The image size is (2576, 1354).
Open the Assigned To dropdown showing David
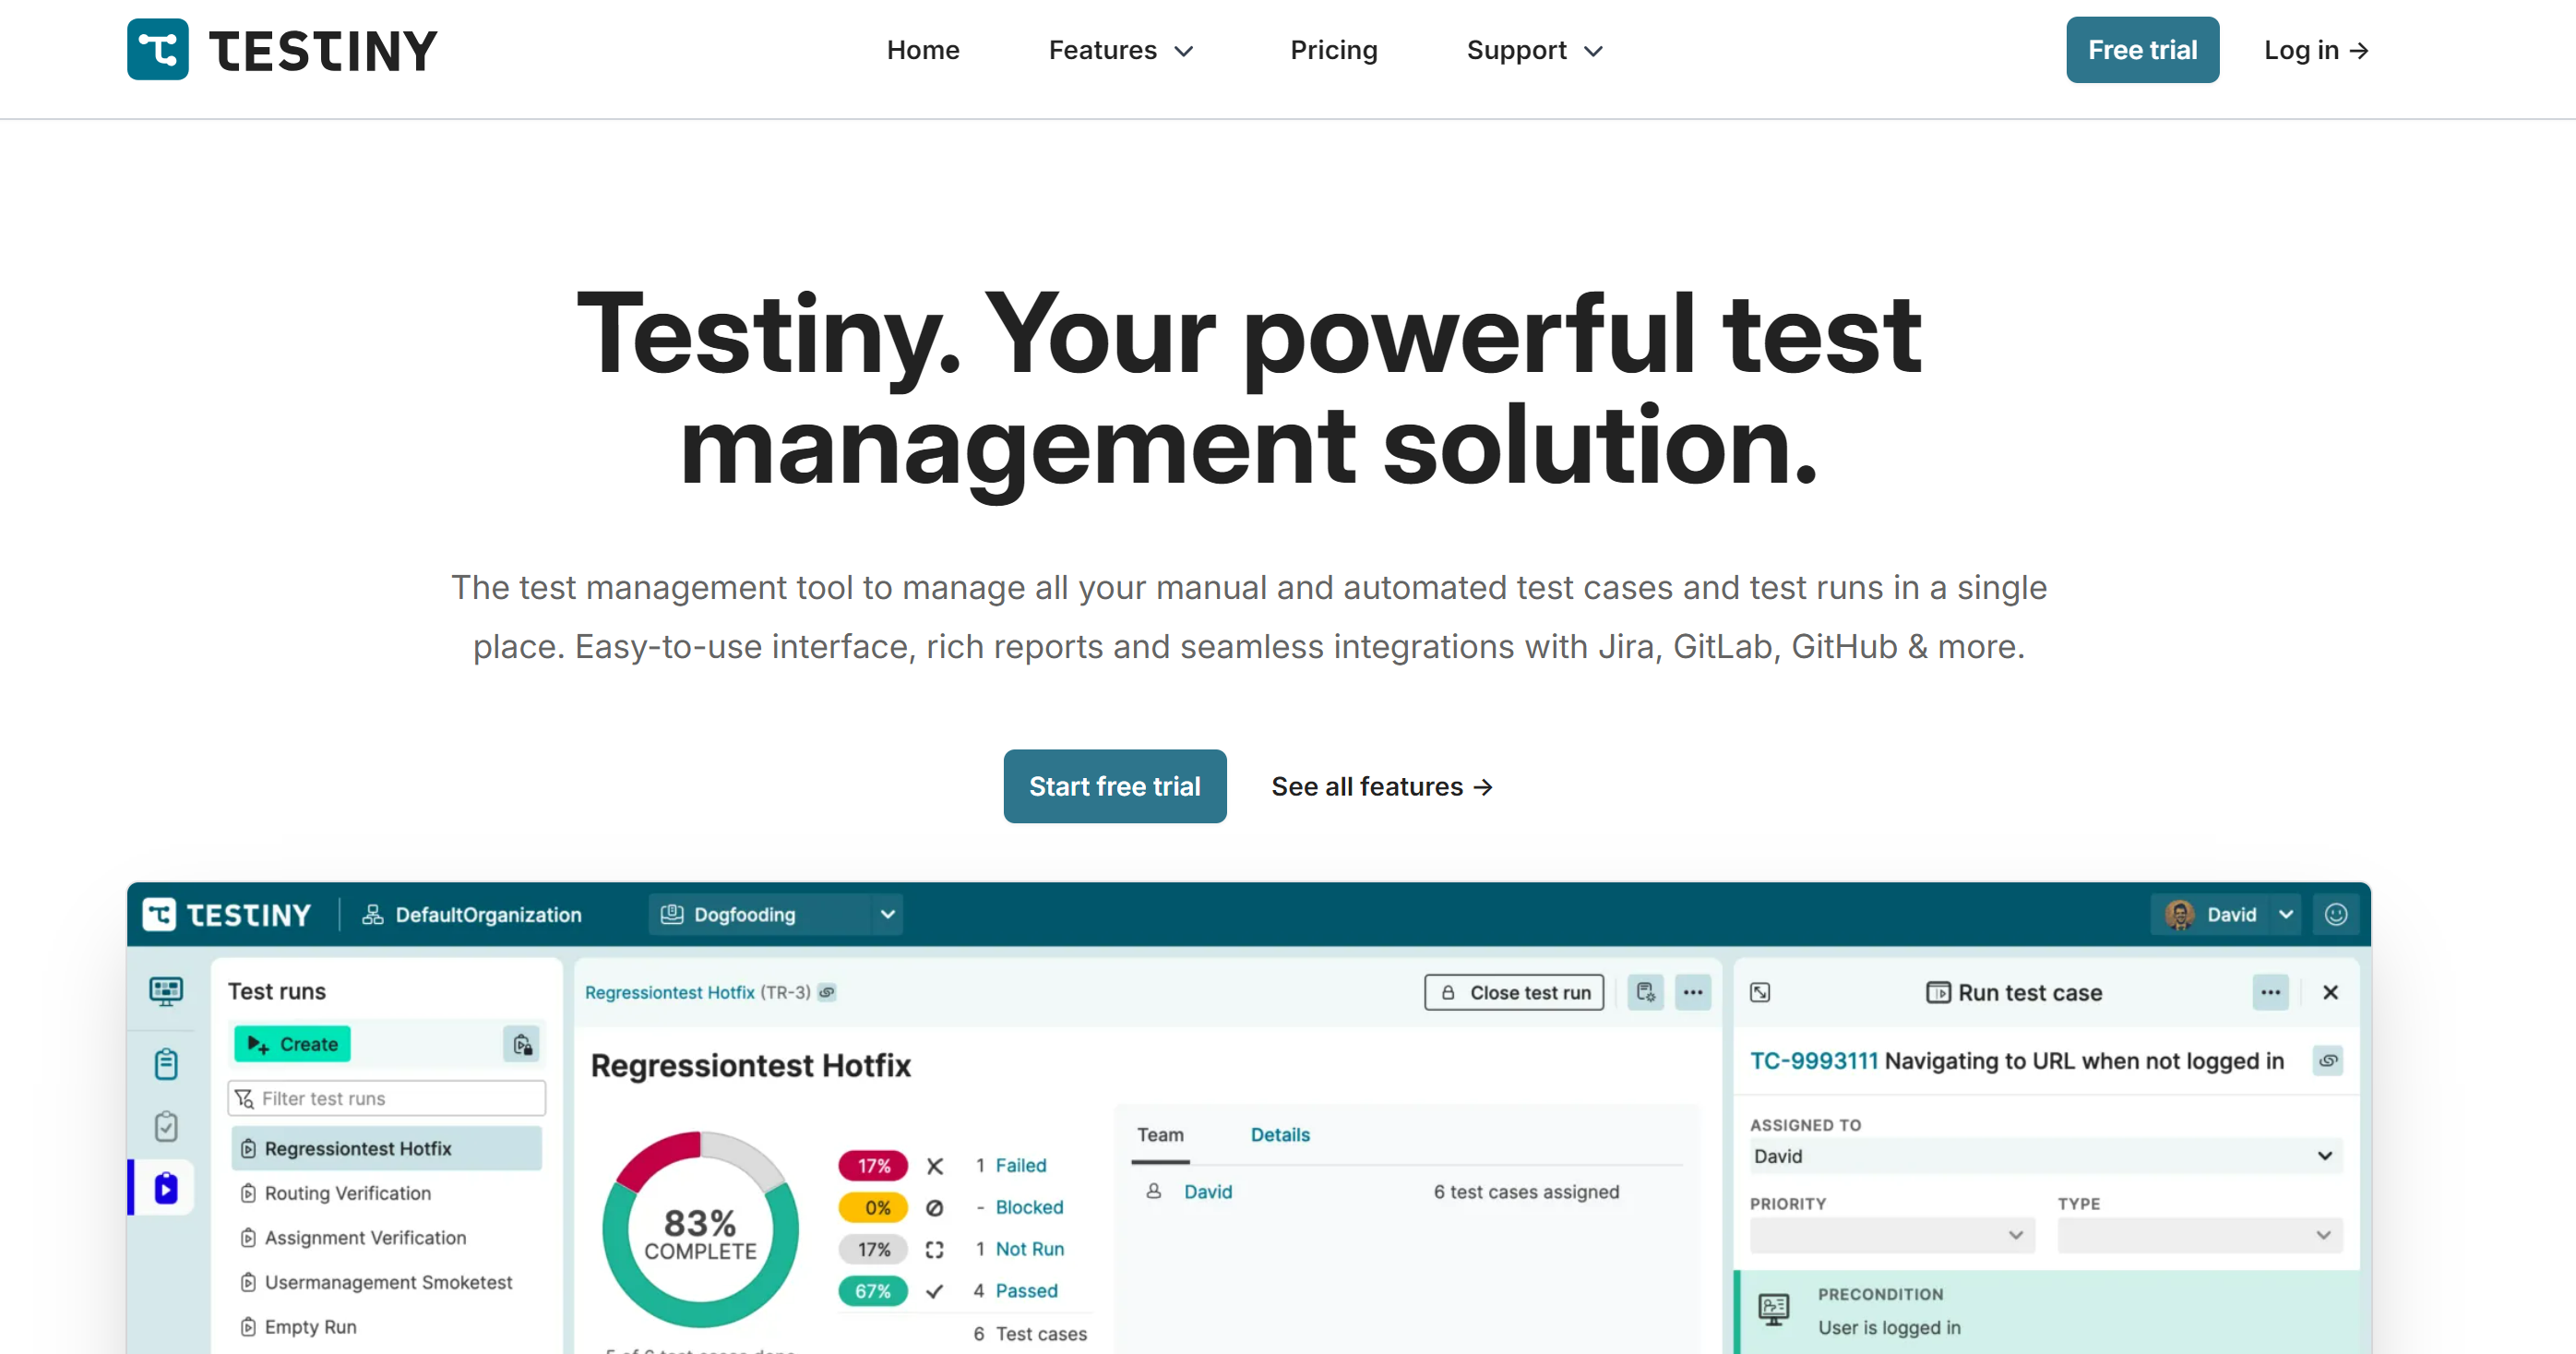2045,1156
